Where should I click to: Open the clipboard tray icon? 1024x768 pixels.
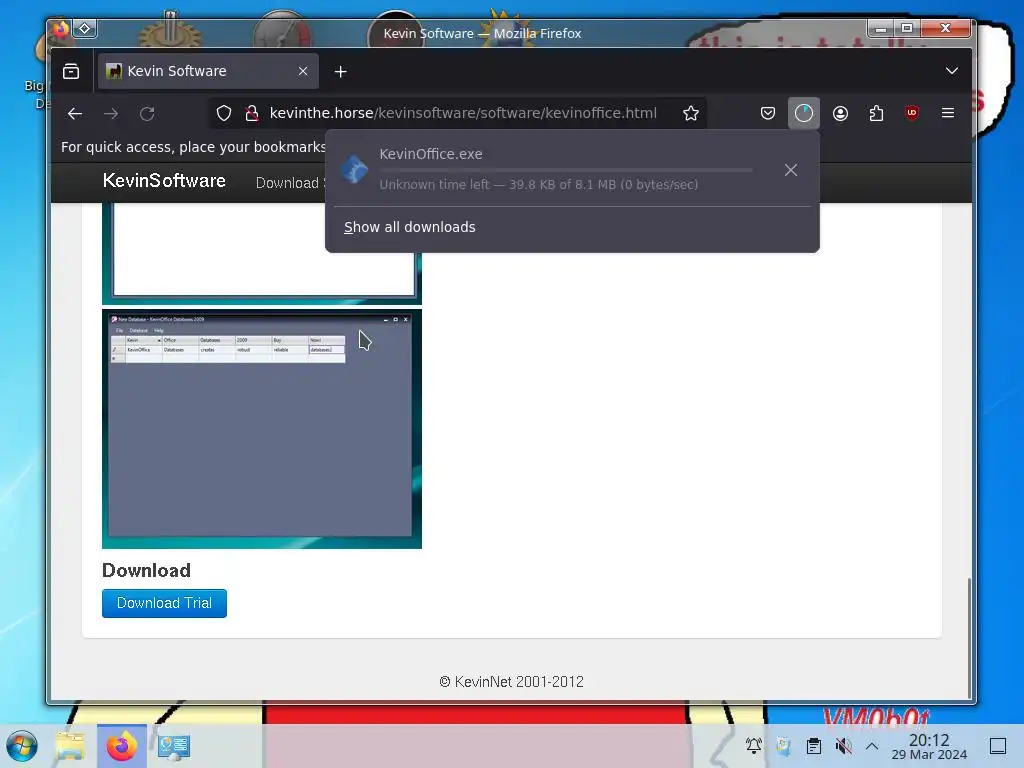(814, 746)
